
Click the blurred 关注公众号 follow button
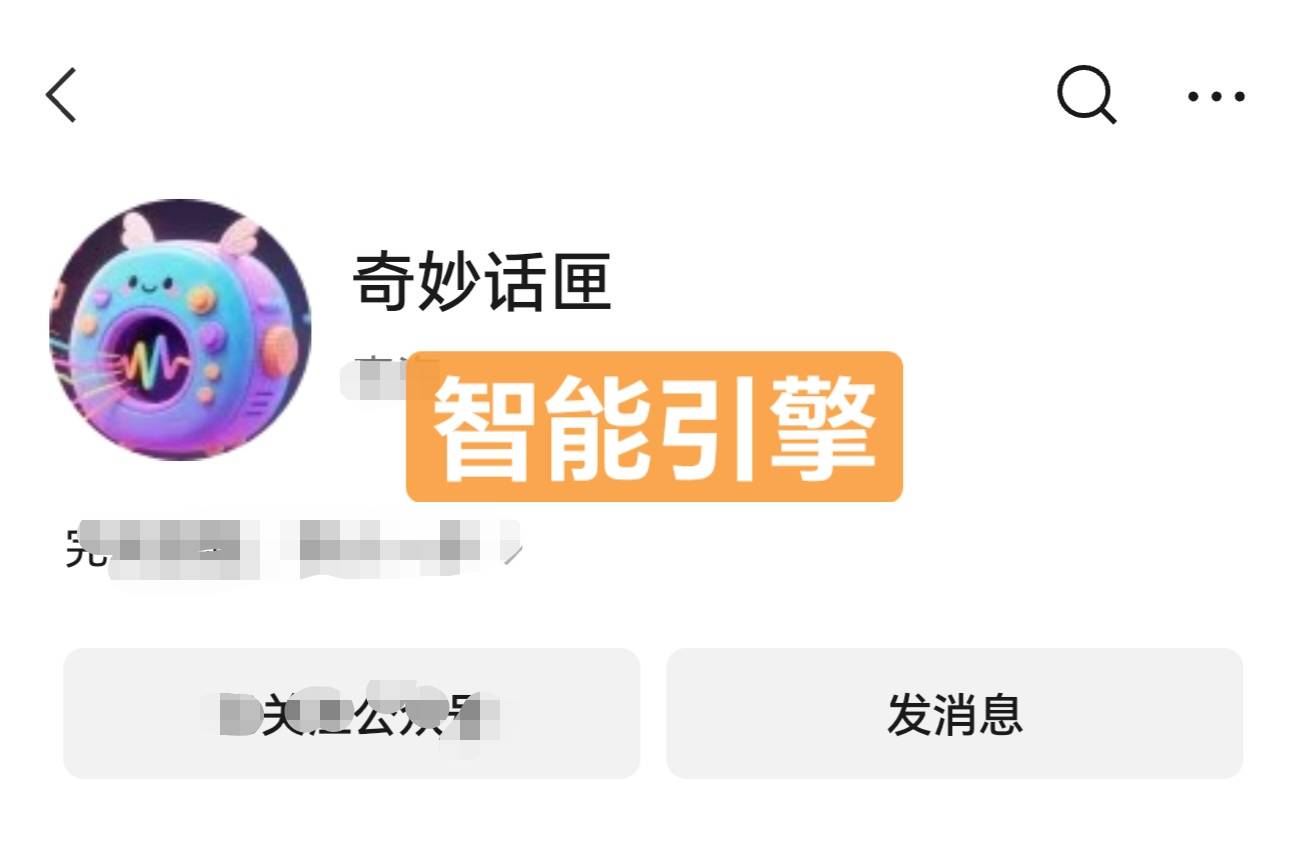[351, 713]
